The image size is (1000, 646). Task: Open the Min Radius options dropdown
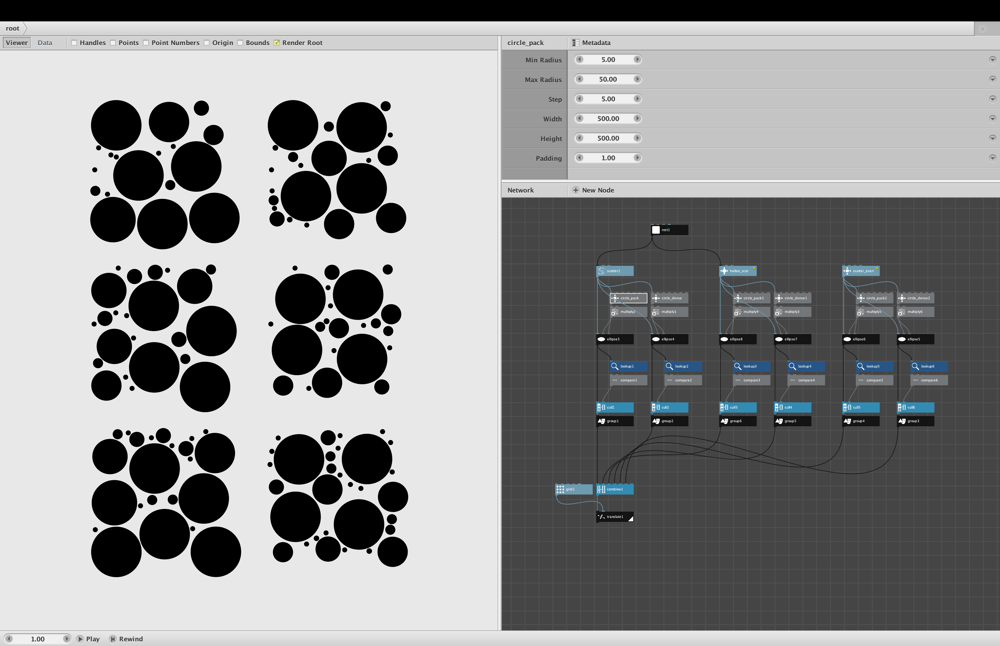pos(992,59)
